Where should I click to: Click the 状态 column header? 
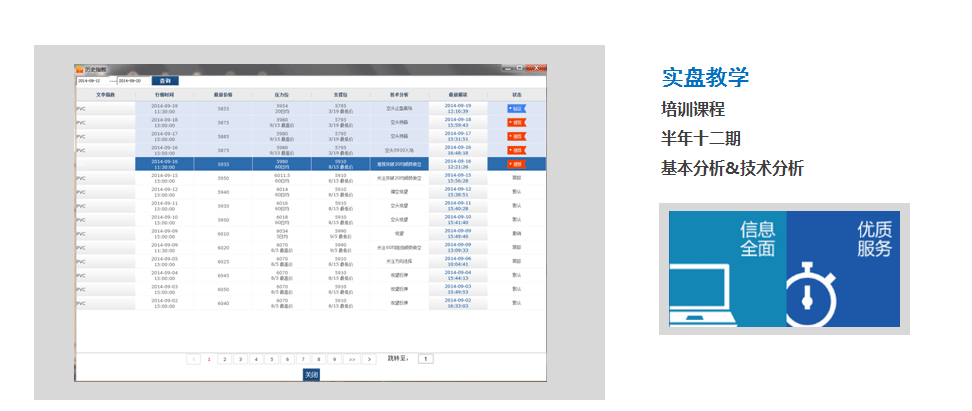516,95
